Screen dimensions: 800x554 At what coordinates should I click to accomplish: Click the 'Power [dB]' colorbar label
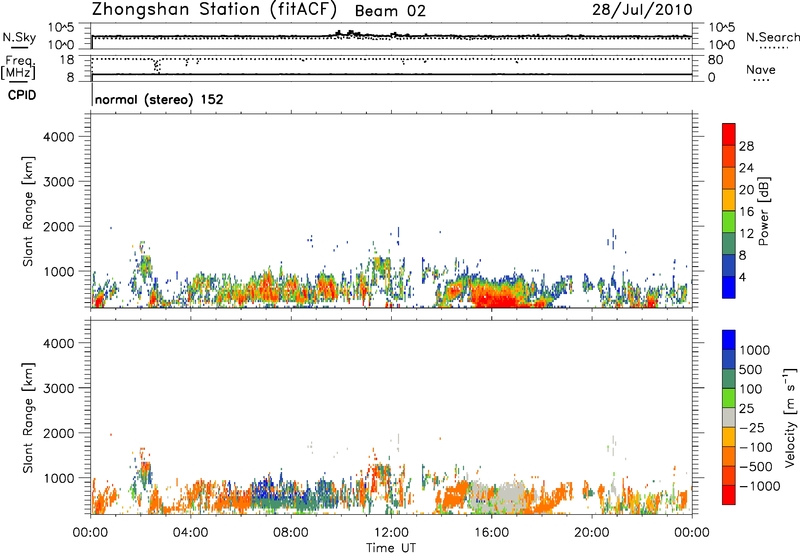pos(764,211)
